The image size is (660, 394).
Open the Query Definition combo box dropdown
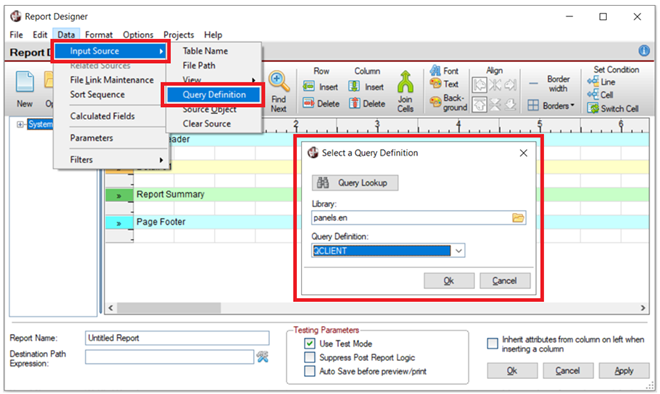(x=458, y=251)
